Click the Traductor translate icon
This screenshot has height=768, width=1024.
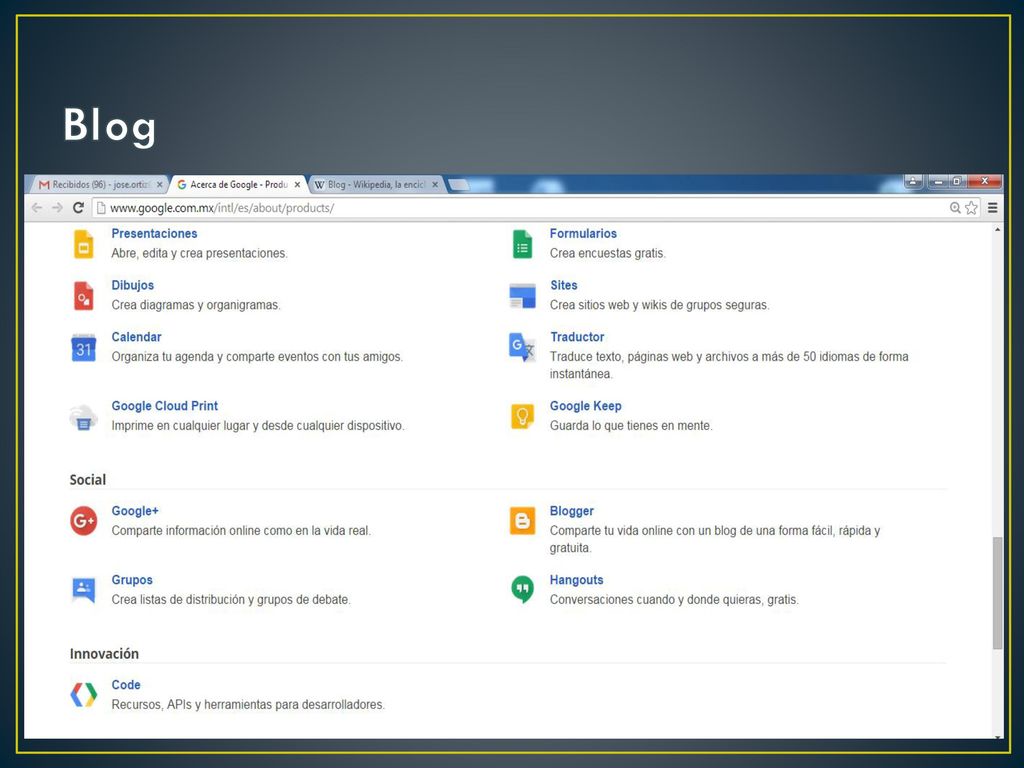(522, 347)
